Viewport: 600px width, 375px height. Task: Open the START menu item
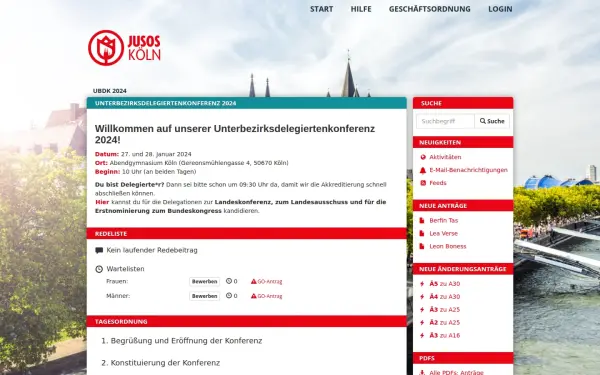(x=321, y=9)
